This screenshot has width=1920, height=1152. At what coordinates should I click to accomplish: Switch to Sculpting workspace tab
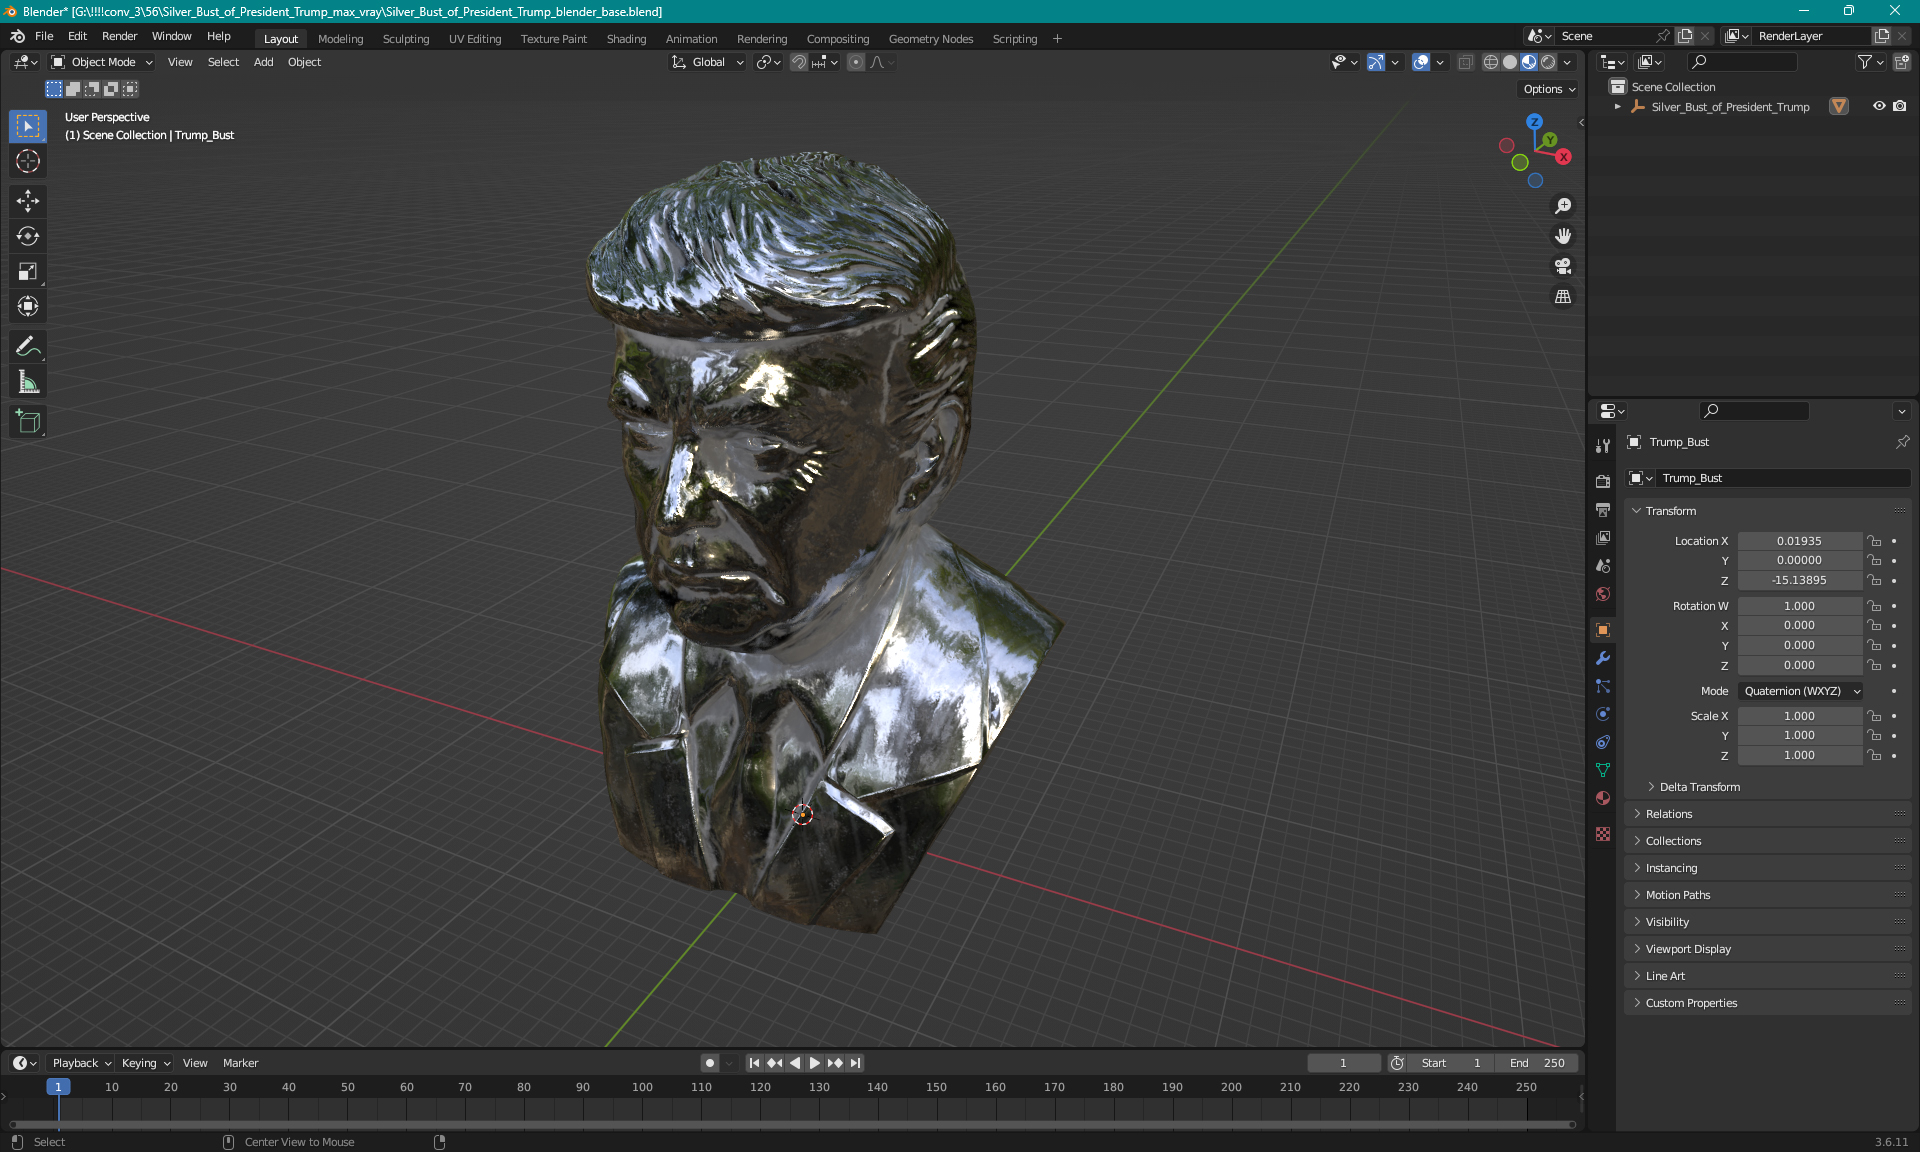click(405, 39)
